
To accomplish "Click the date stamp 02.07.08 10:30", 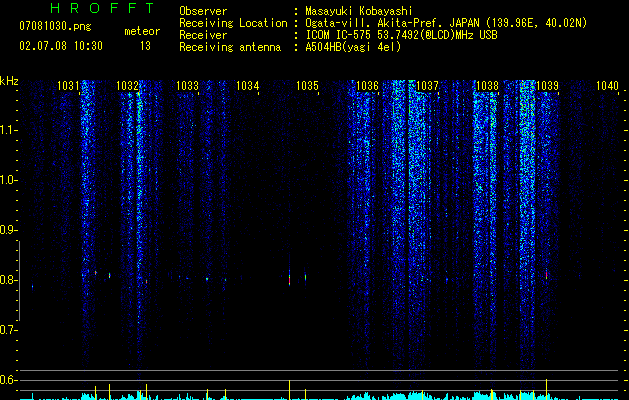I will tap(61, 46).
